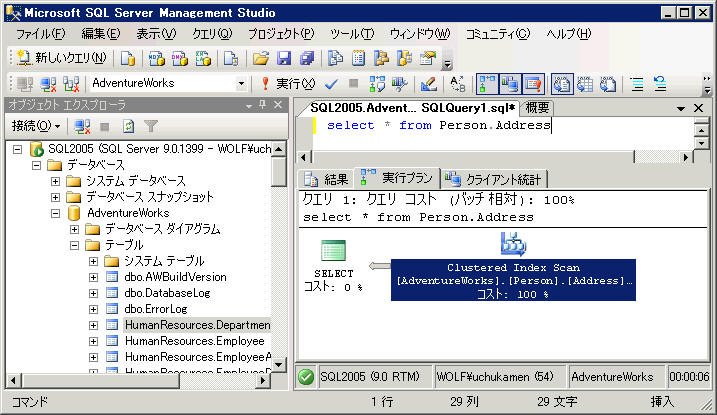Collapse the SQL2005 server node
The width and height of the screenshot is (717, 415).
17,149
